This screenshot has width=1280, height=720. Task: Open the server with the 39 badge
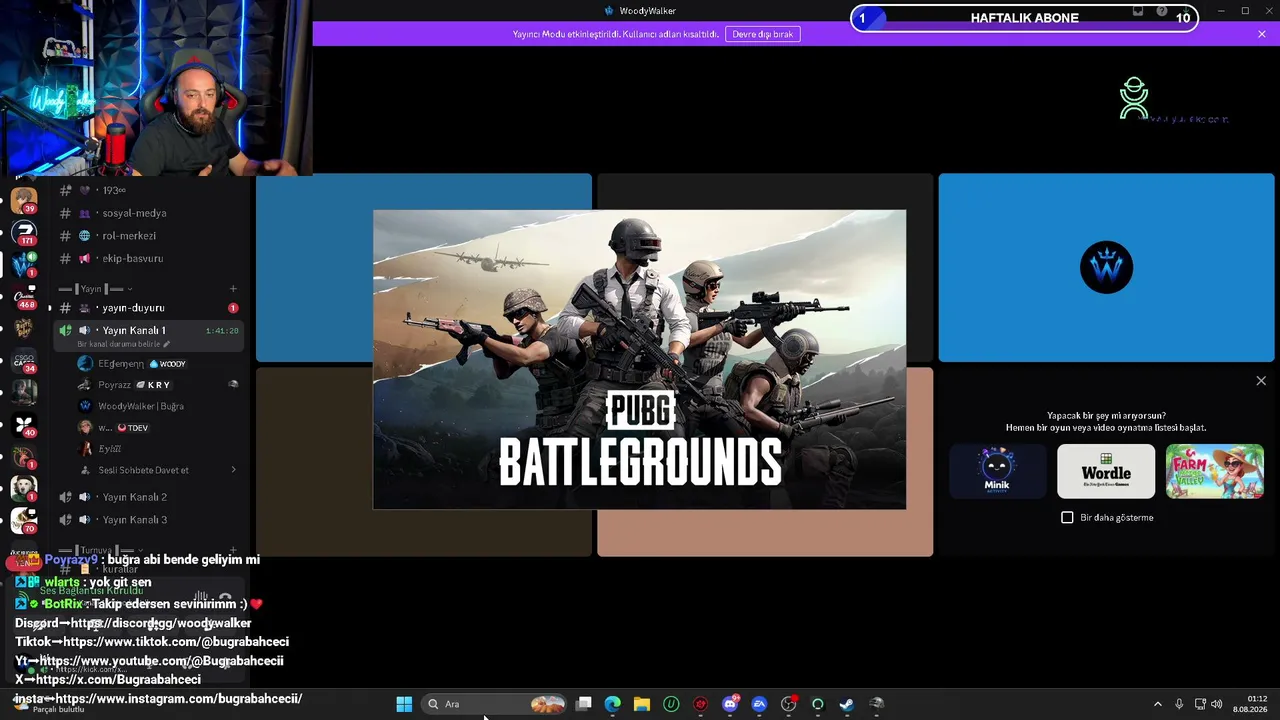click(x=24, y=200)
